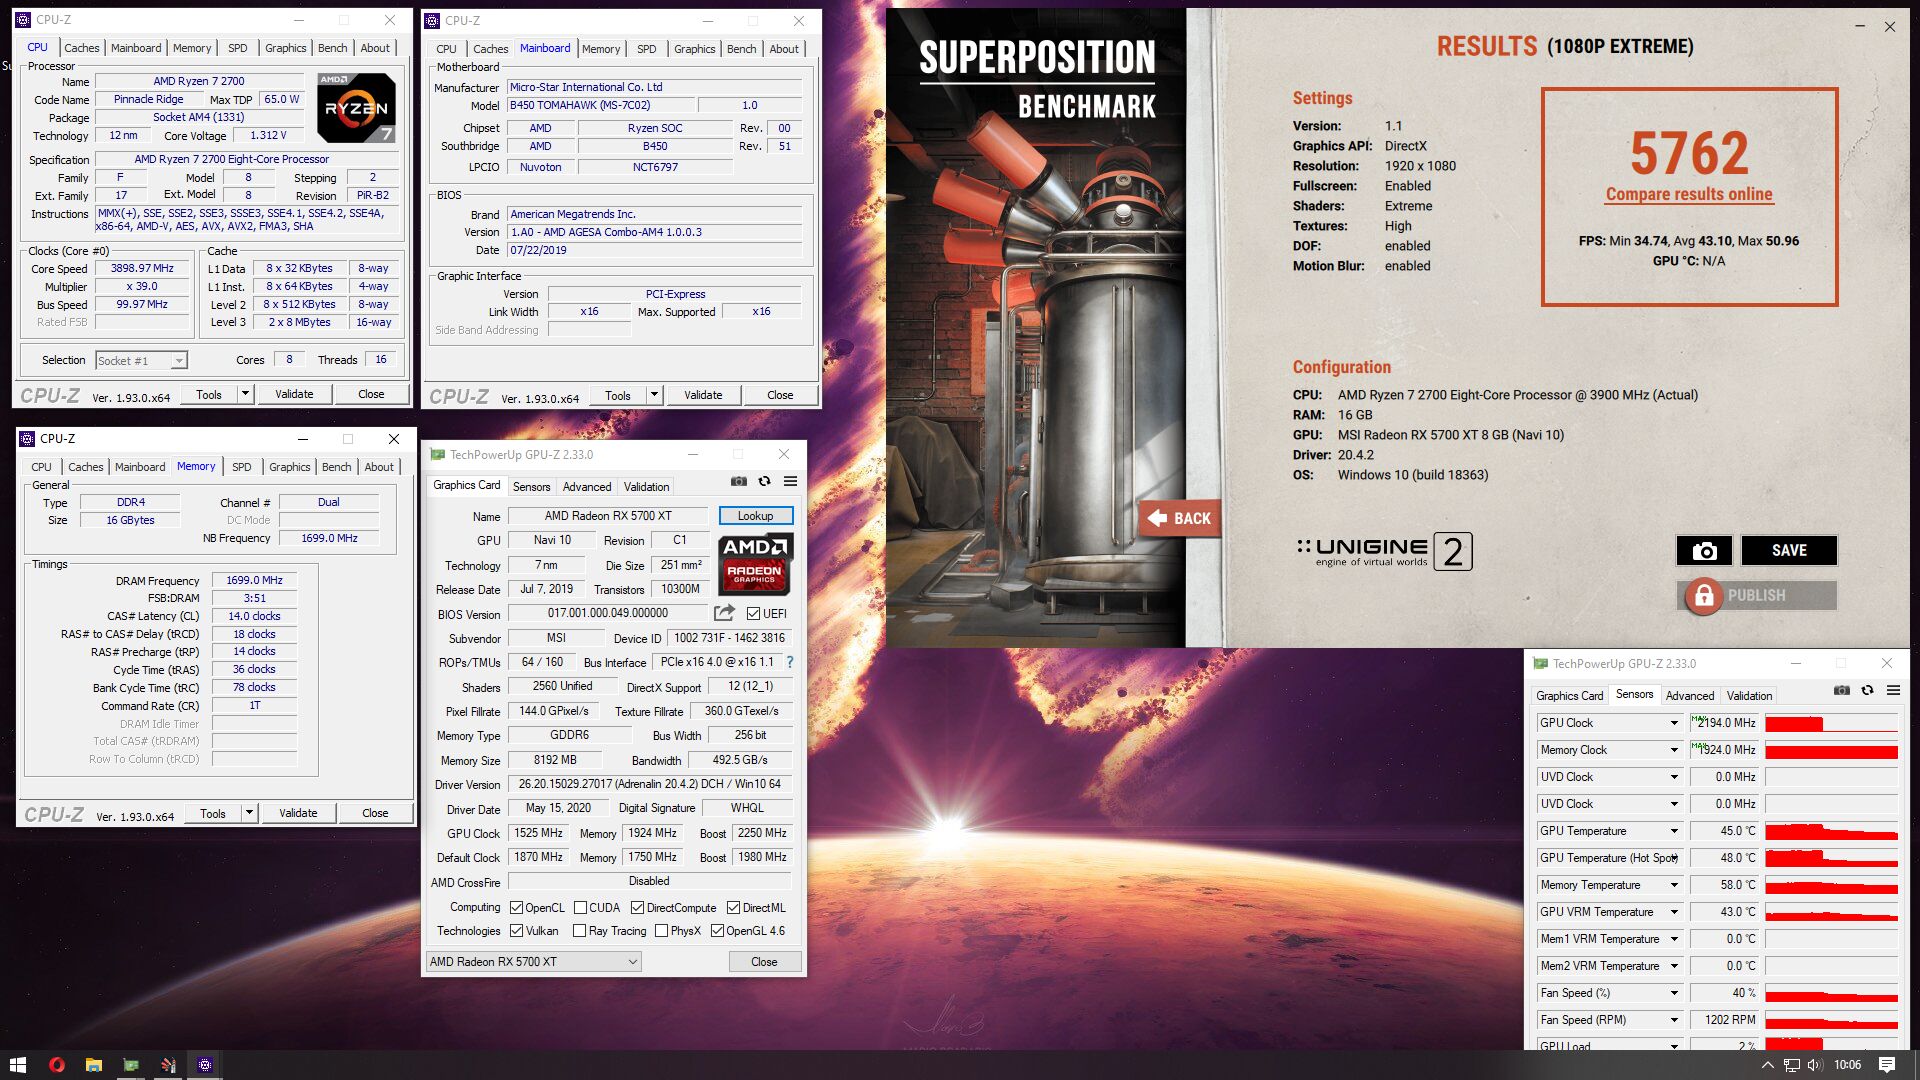Open the GPU Temperature sensor dropdown arrow
The image size is (1920, 1080).
pyautogui.click(x=1674, y=831)
